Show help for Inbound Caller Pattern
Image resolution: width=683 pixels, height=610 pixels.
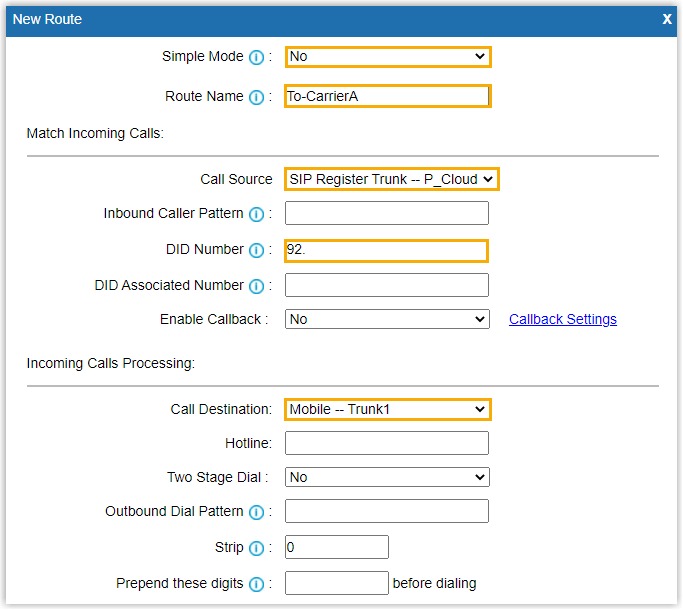coord(256,214)
